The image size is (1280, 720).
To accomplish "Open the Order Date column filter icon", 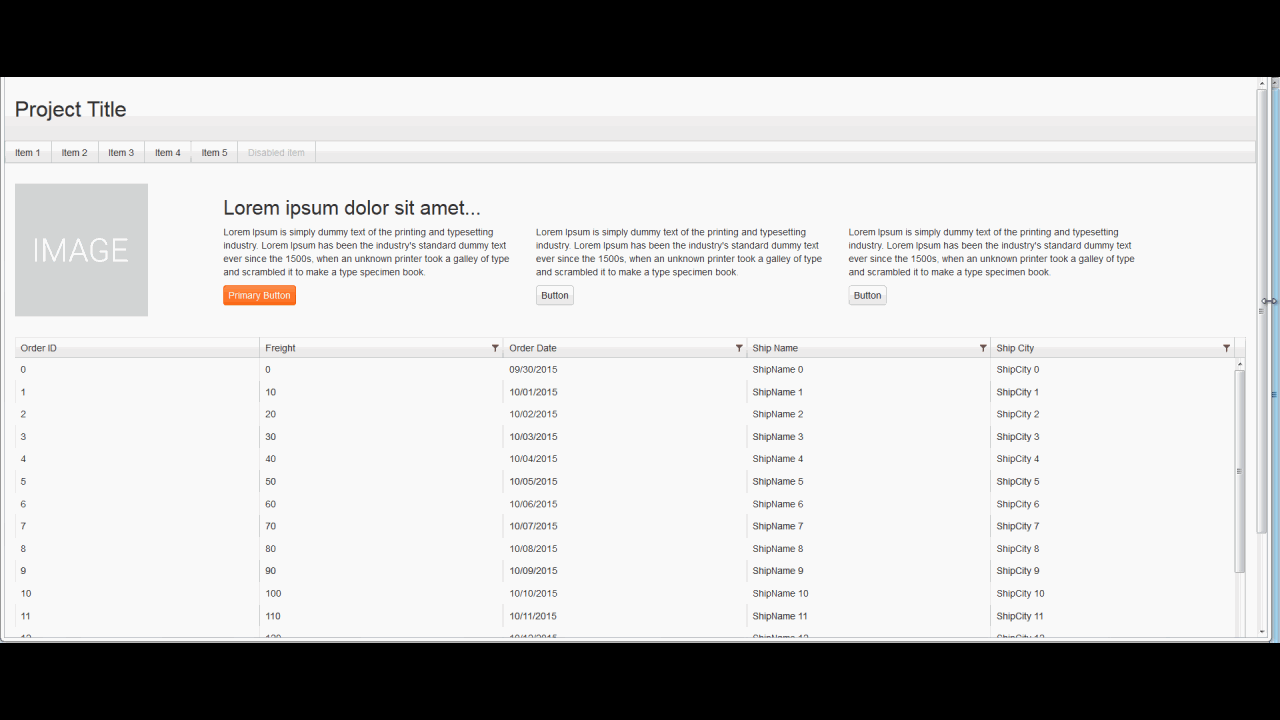I will coord(739,348).
